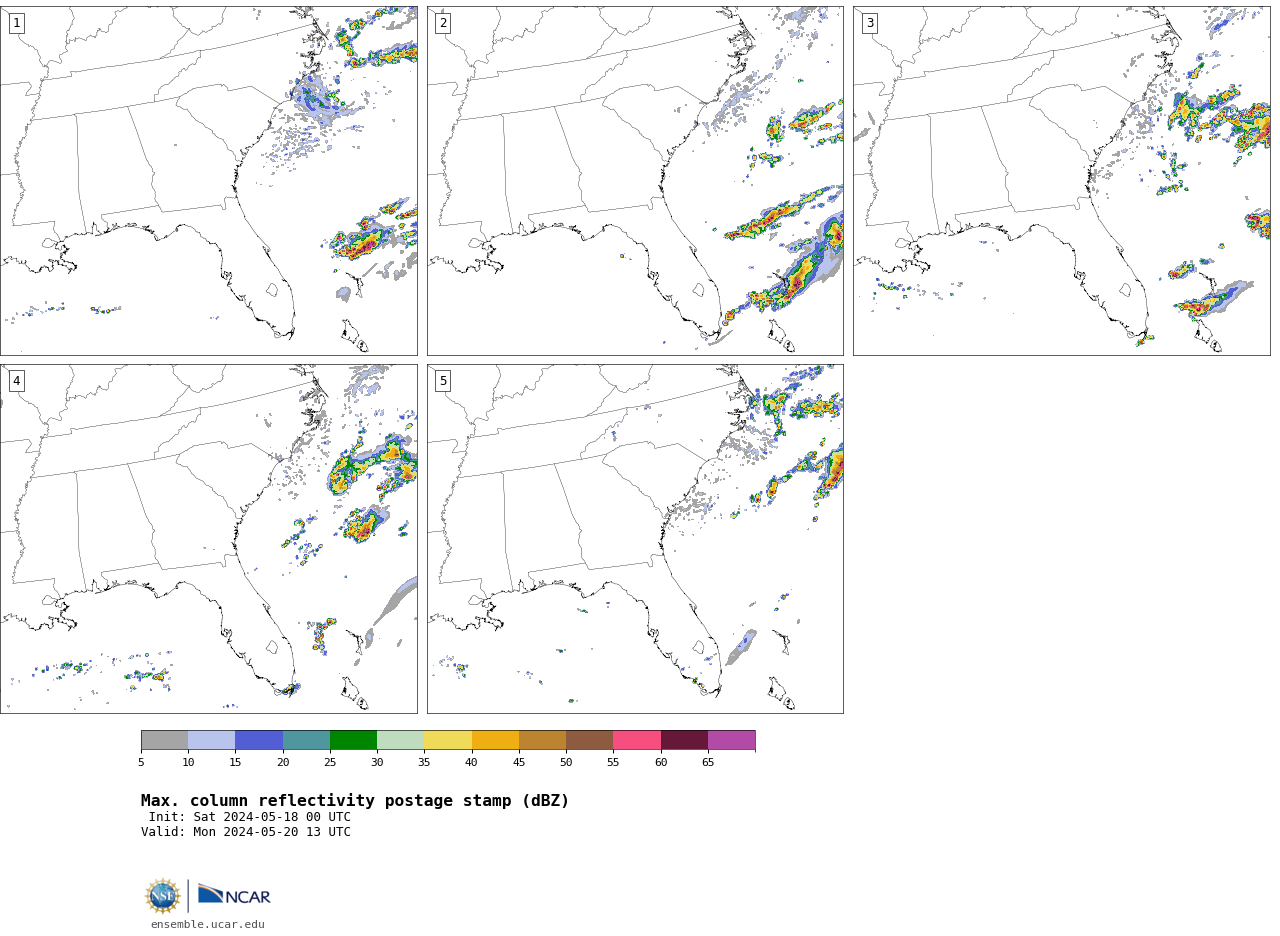Pick the light blue 10-15 dBZ swatch
The width and height of the screenshot is (1280, 936).
(x=212, y=740)
